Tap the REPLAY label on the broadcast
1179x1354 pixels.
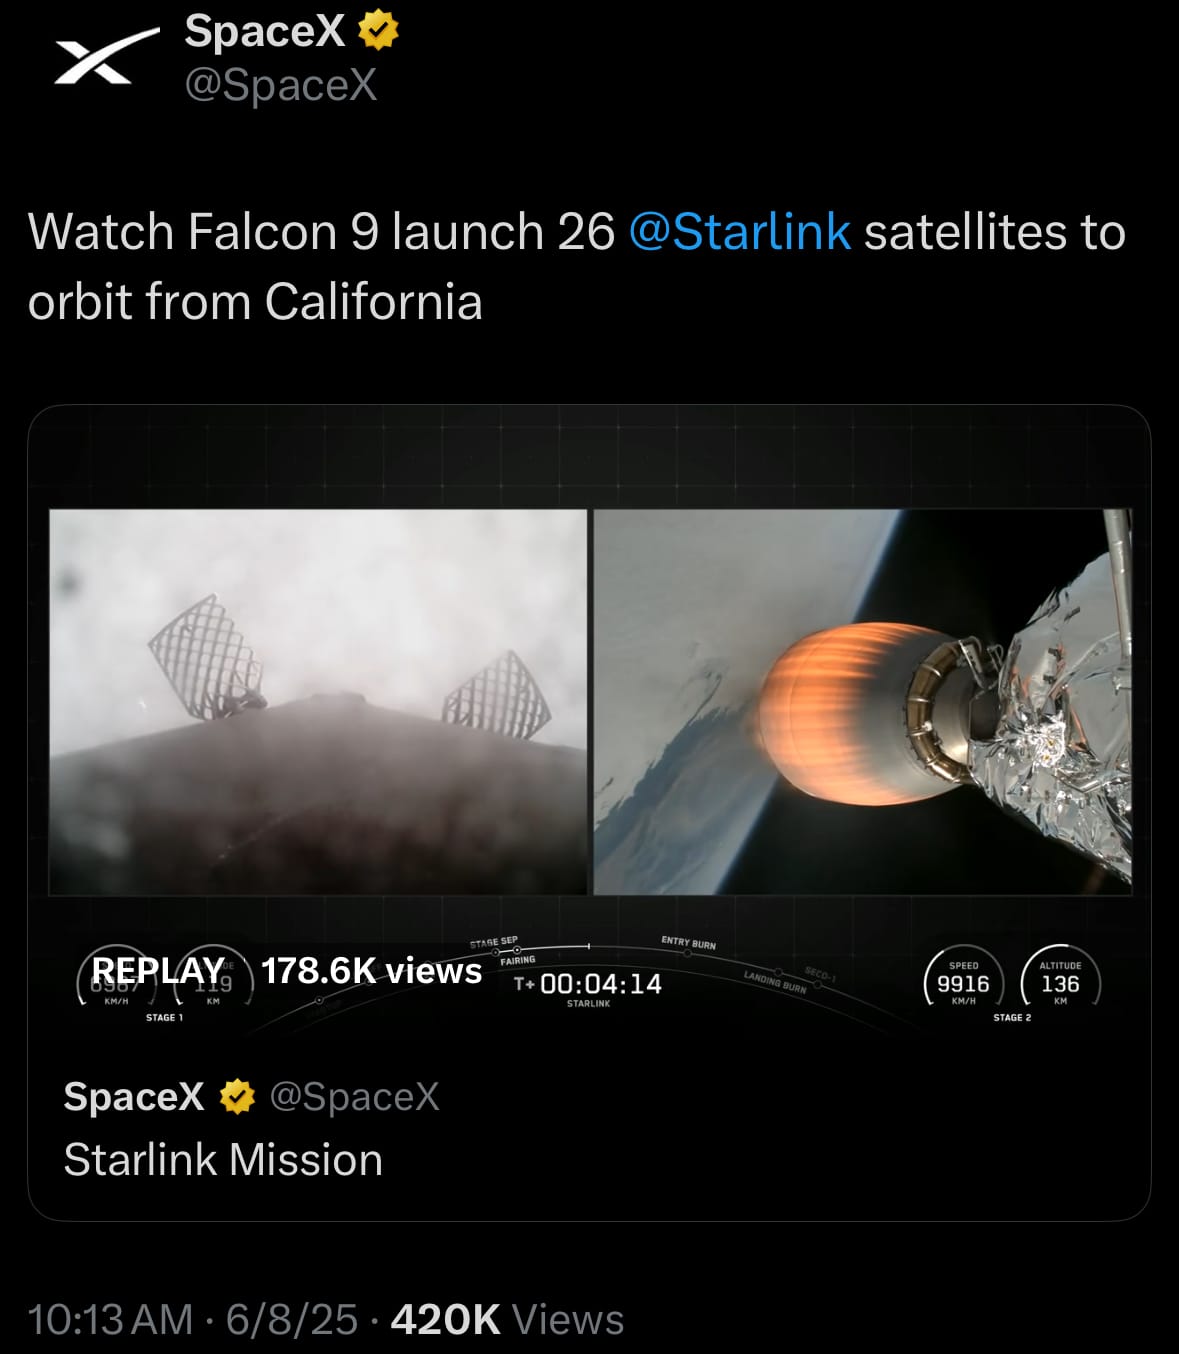pos(158,971)
